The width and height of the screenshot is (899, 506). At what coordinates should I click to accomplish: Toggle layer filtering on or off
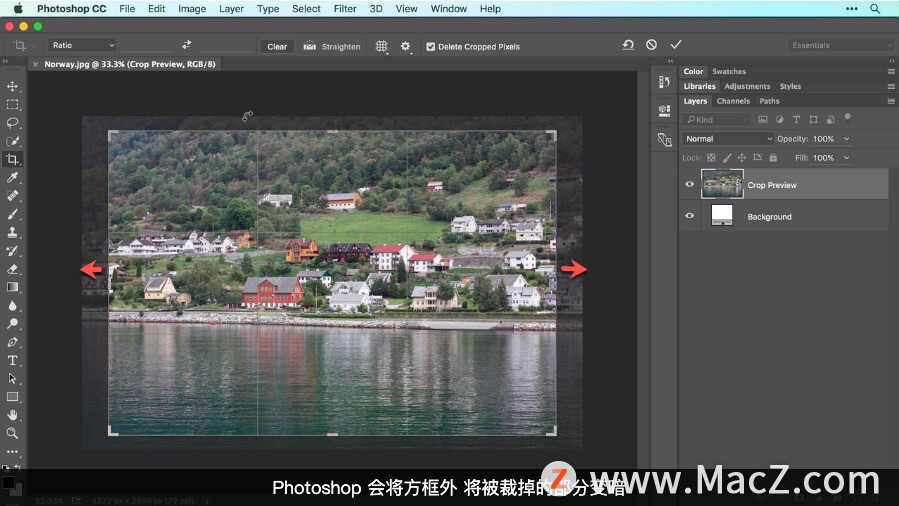(x=847, y=118)
